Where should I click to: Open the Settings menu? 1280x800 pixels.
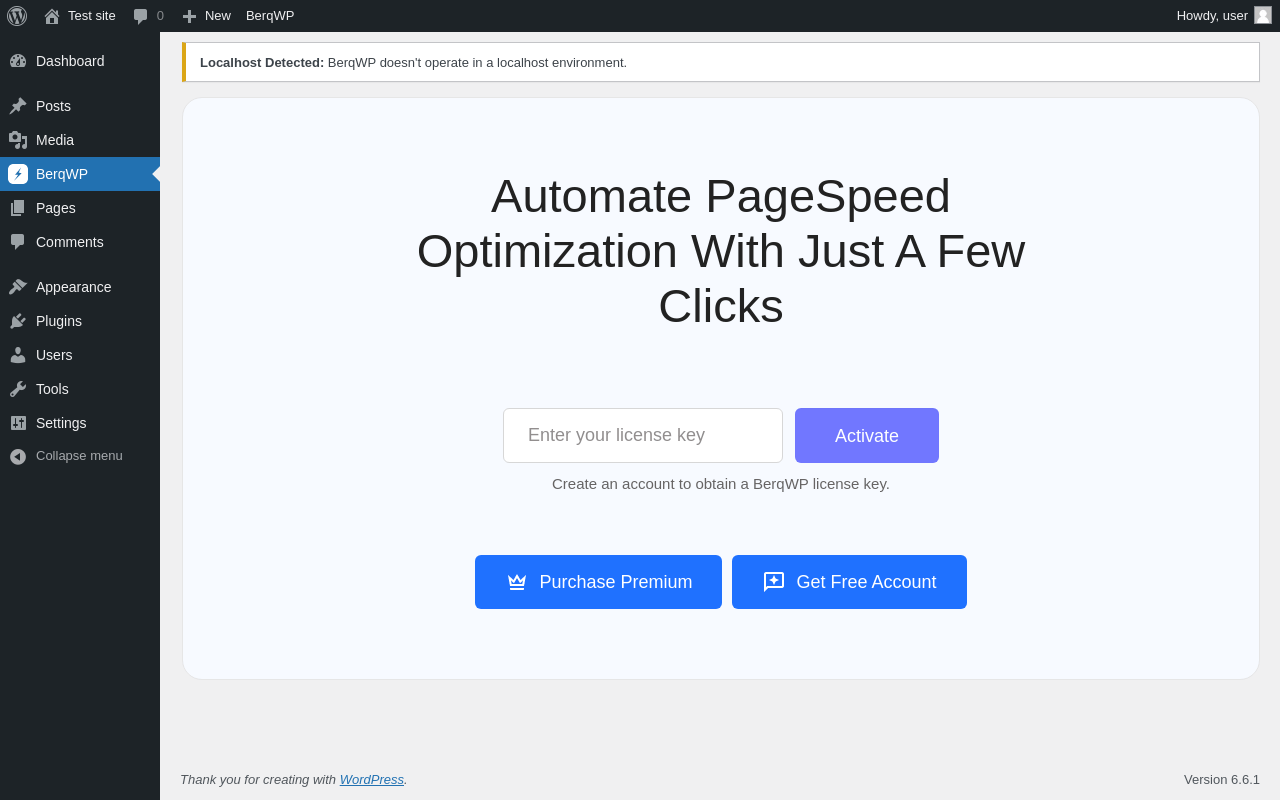pos(80,423)
